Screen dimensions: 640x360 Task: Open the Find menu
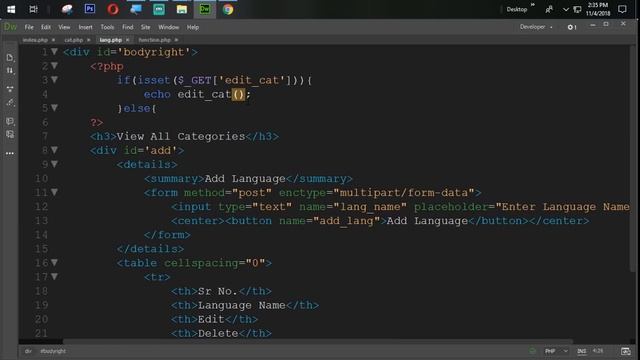click(128, 27)
